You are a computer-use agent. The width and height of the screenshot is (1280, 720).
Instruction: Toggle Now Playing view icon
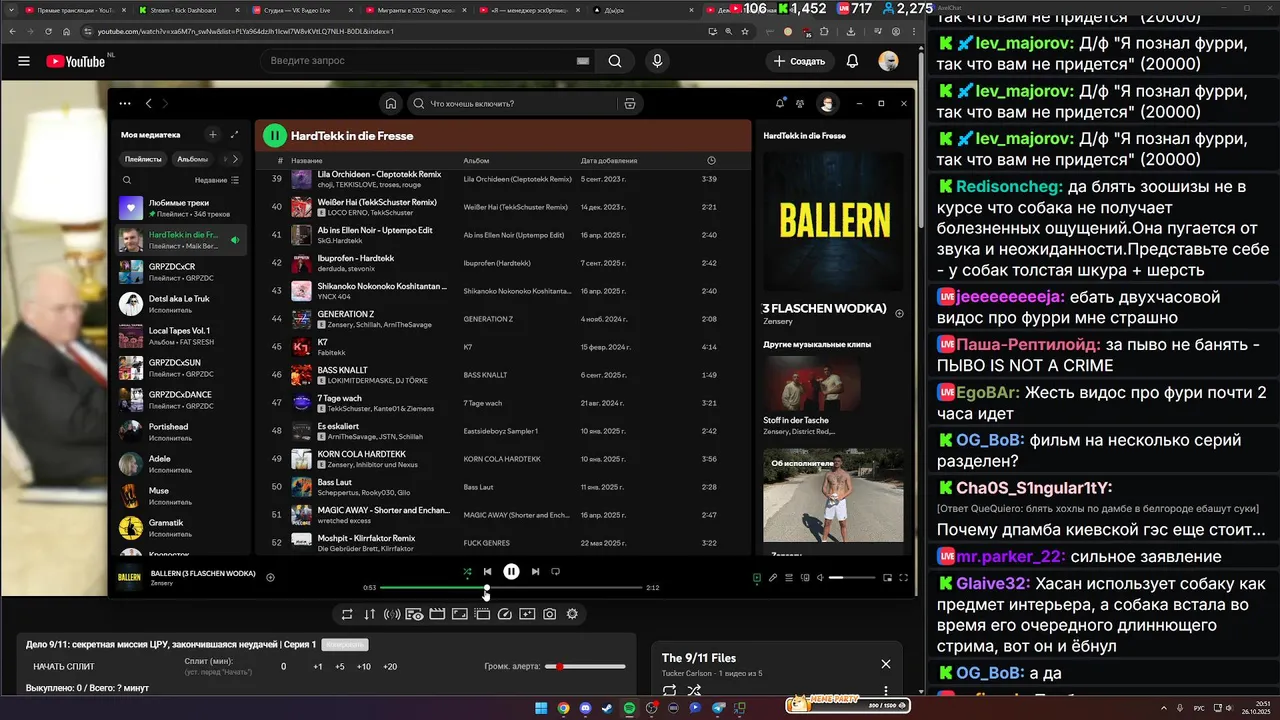[757, 577]
